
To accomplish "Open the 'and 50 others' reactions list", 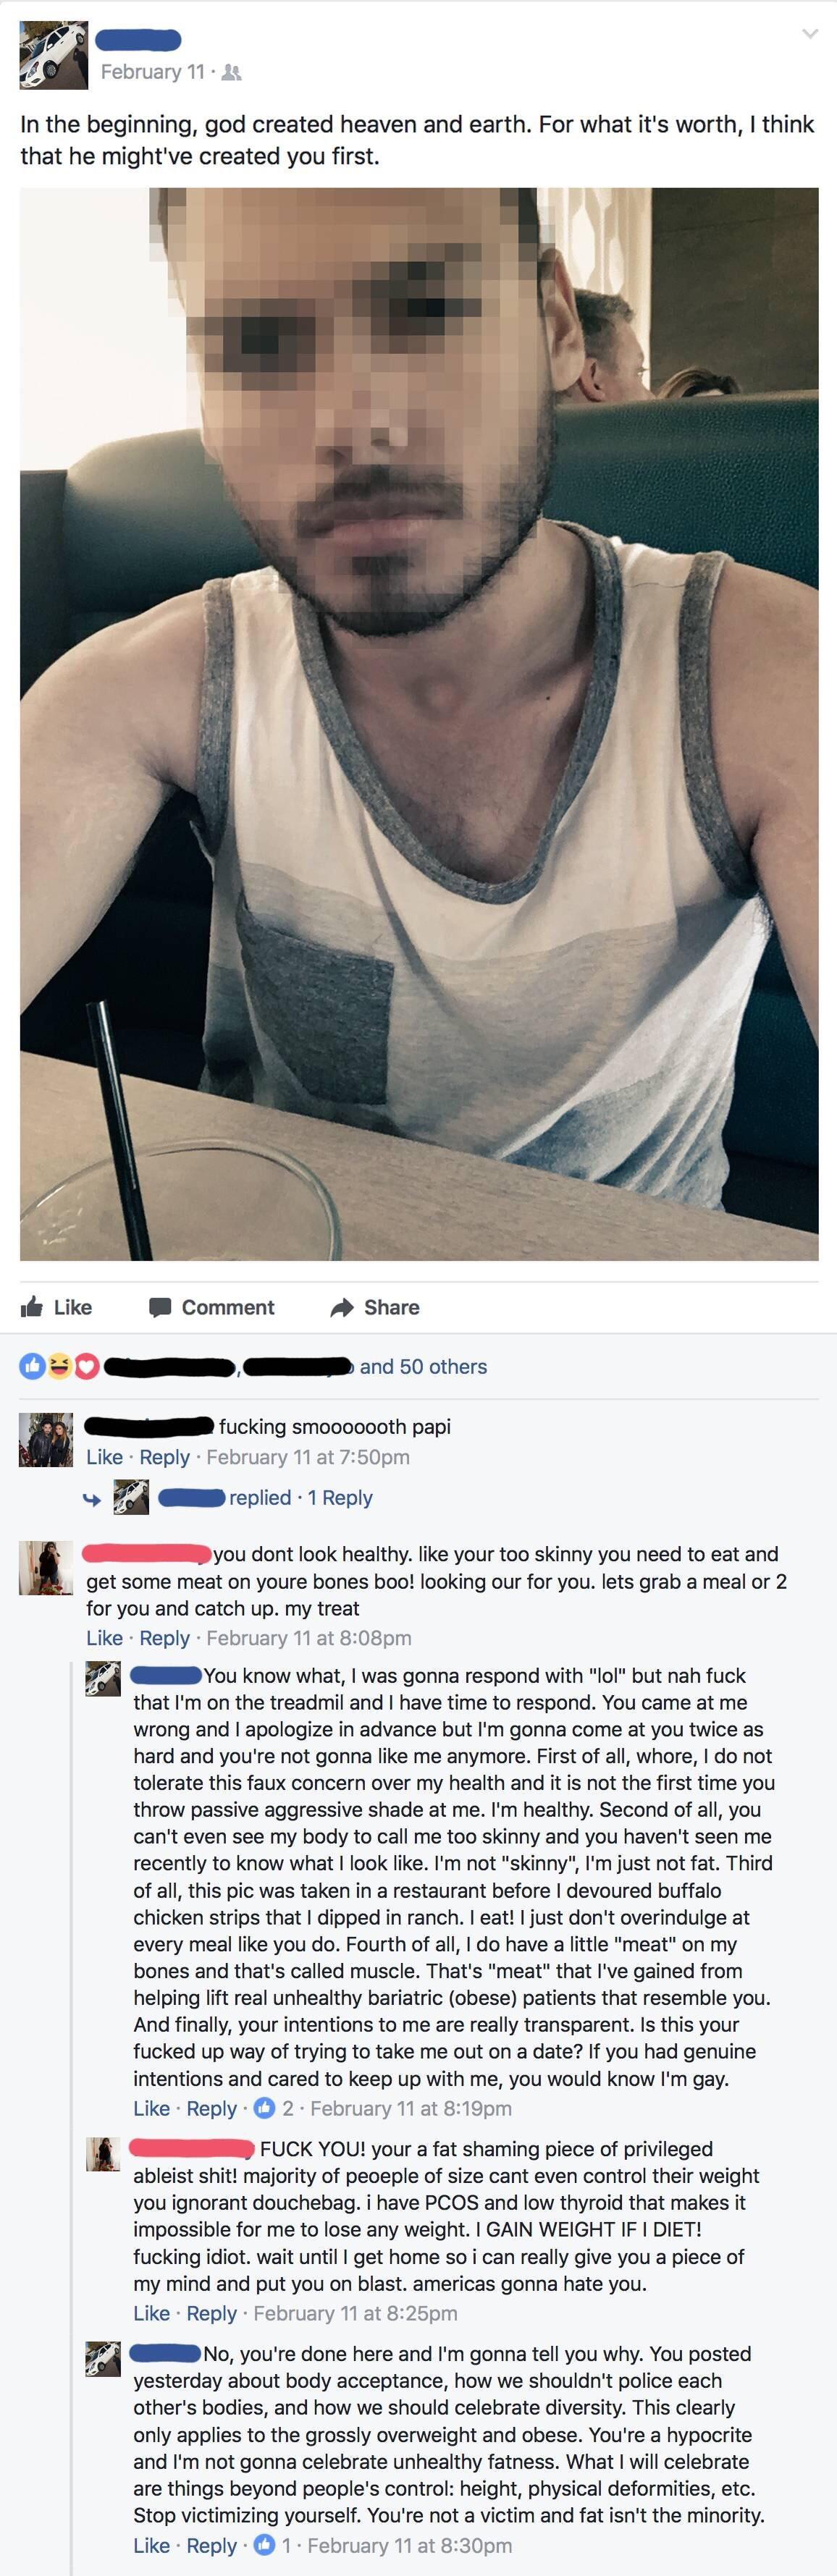I will [x=423, y=1366].
